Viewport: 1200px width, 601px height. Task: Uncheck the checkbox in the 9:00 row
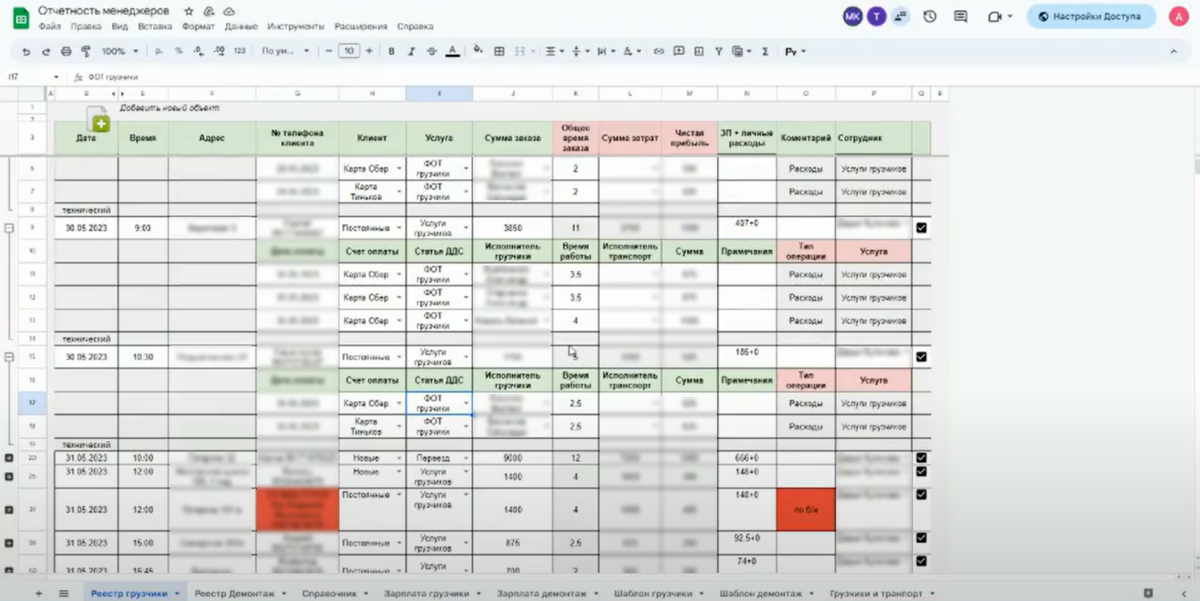(921, 228)
